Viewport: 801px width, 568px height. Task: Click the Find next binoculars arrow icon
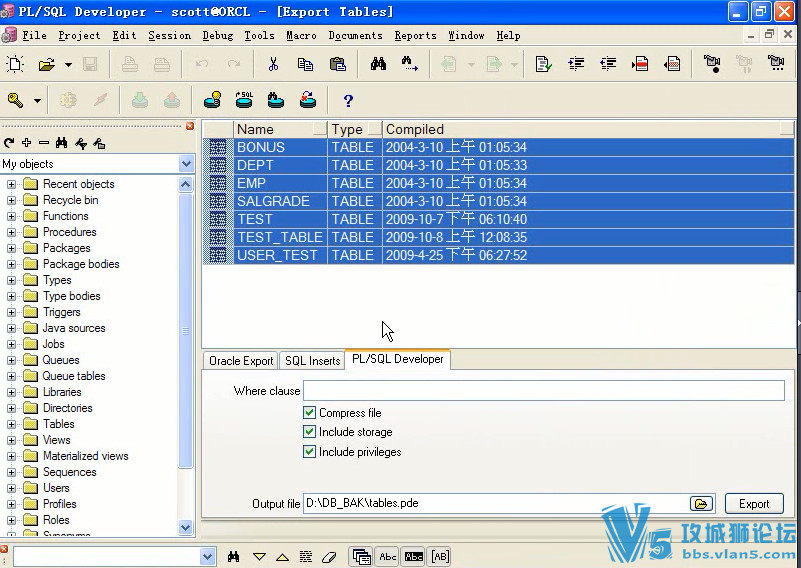point(410,64)
